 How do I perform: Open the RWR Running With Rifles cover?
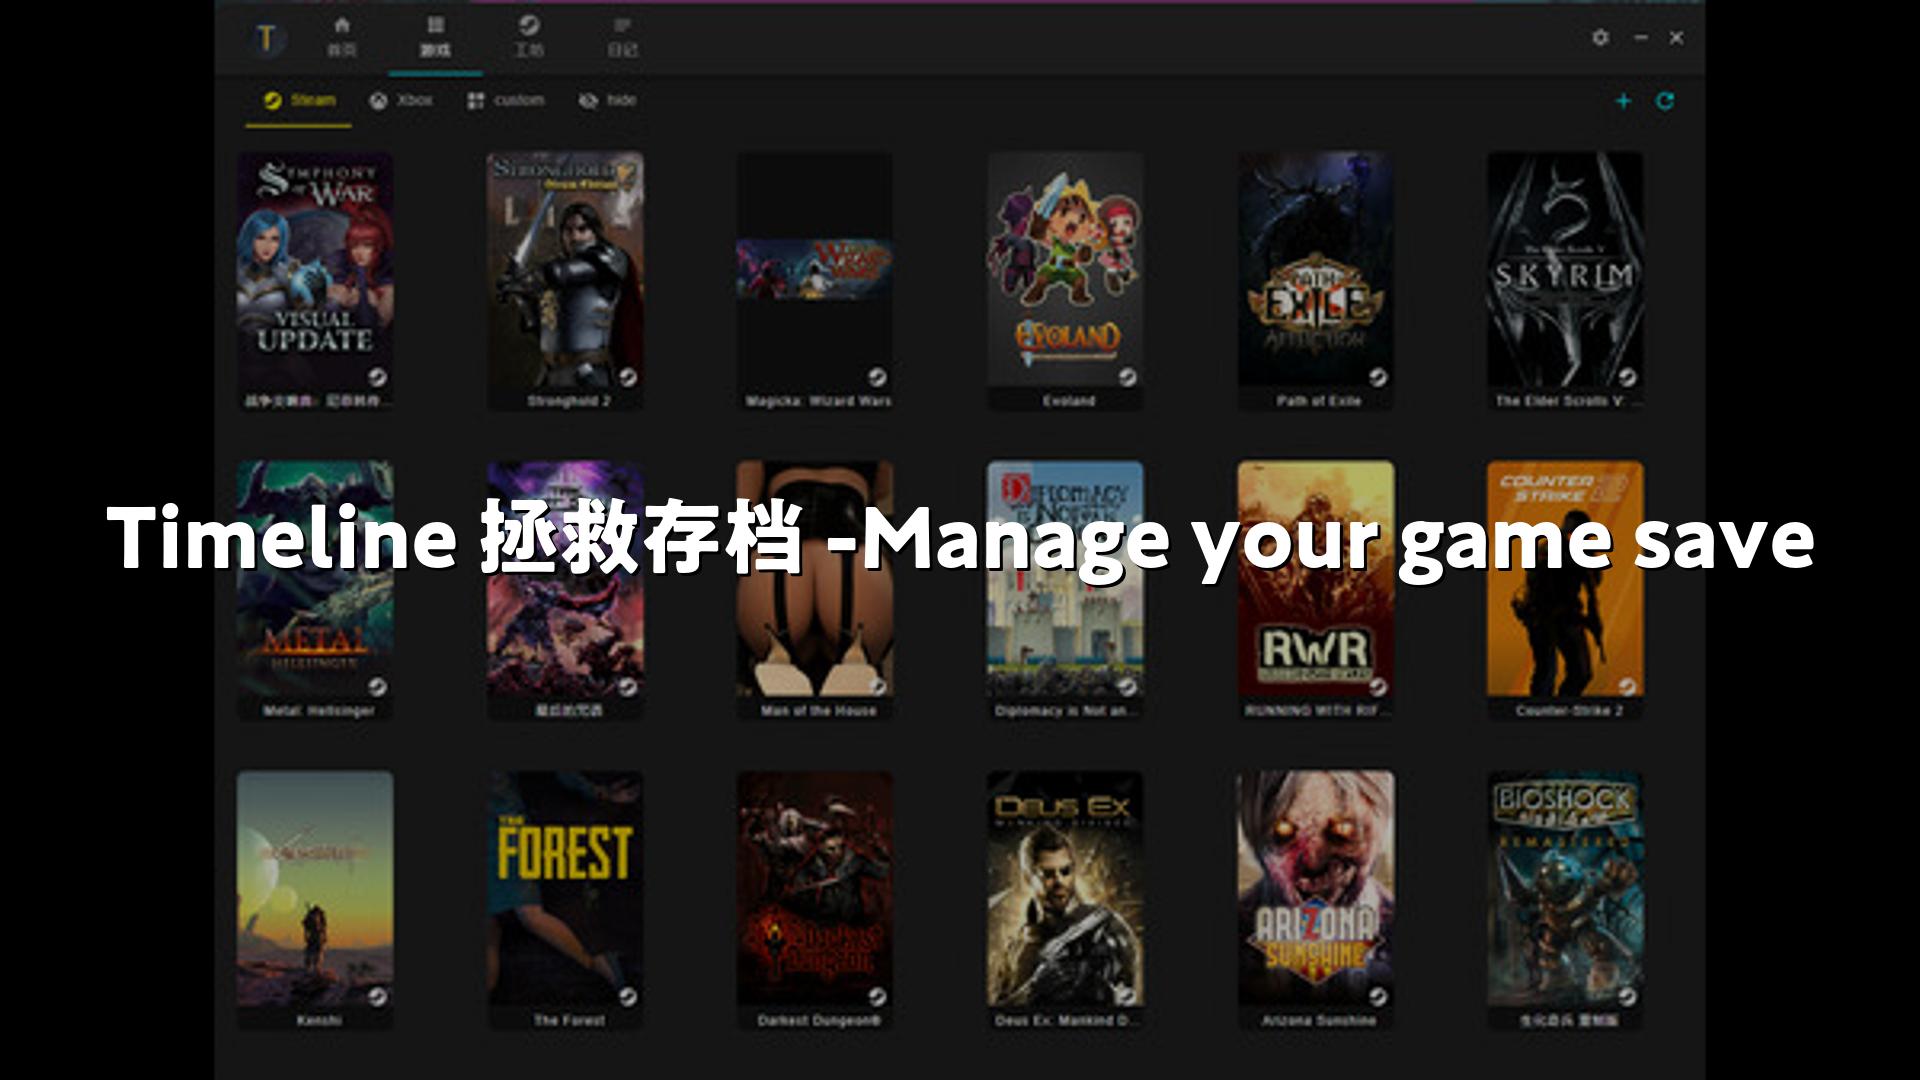[1315, 579]
